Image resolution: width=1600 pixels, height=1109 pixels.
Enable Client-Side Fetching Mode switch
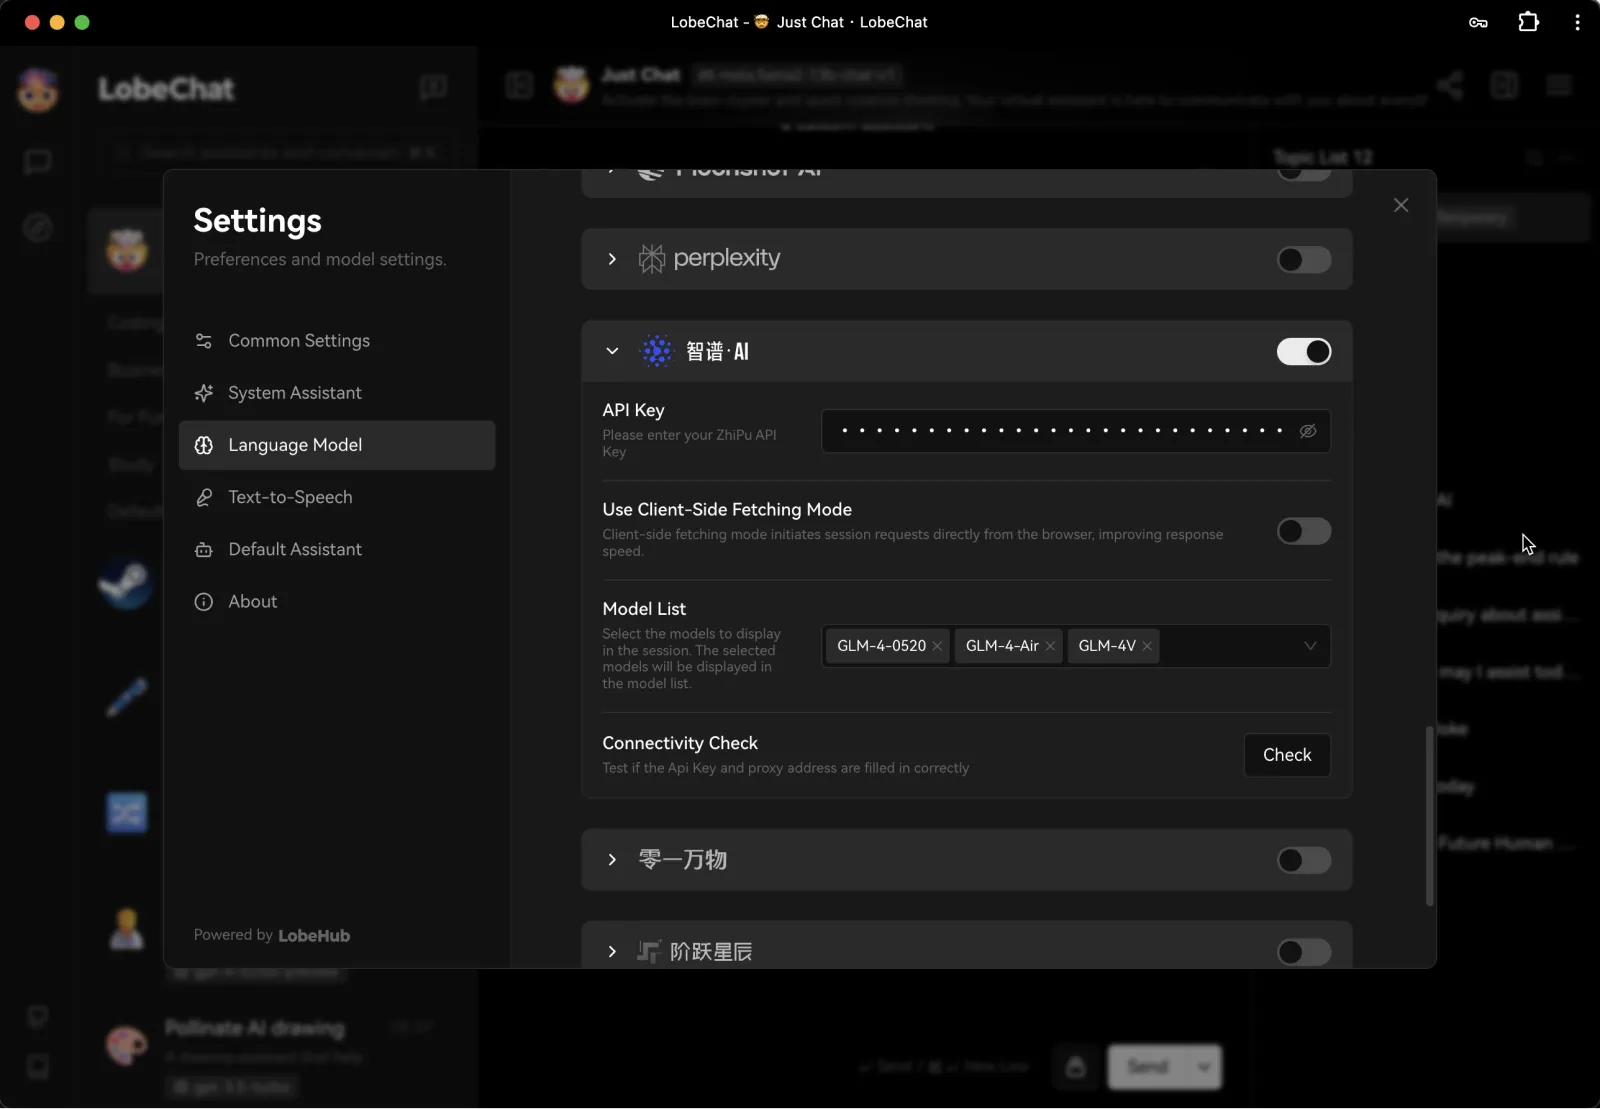coord(1303,531)
